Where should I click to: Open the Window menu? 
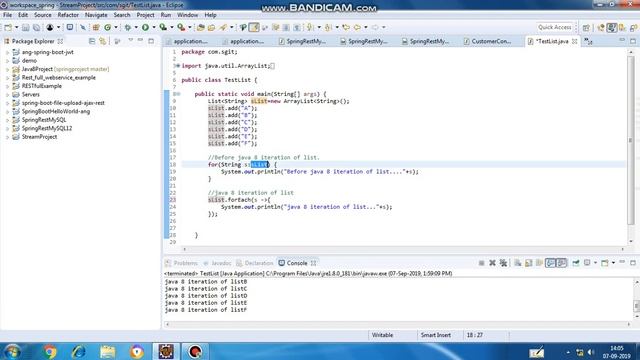point(187,15)
